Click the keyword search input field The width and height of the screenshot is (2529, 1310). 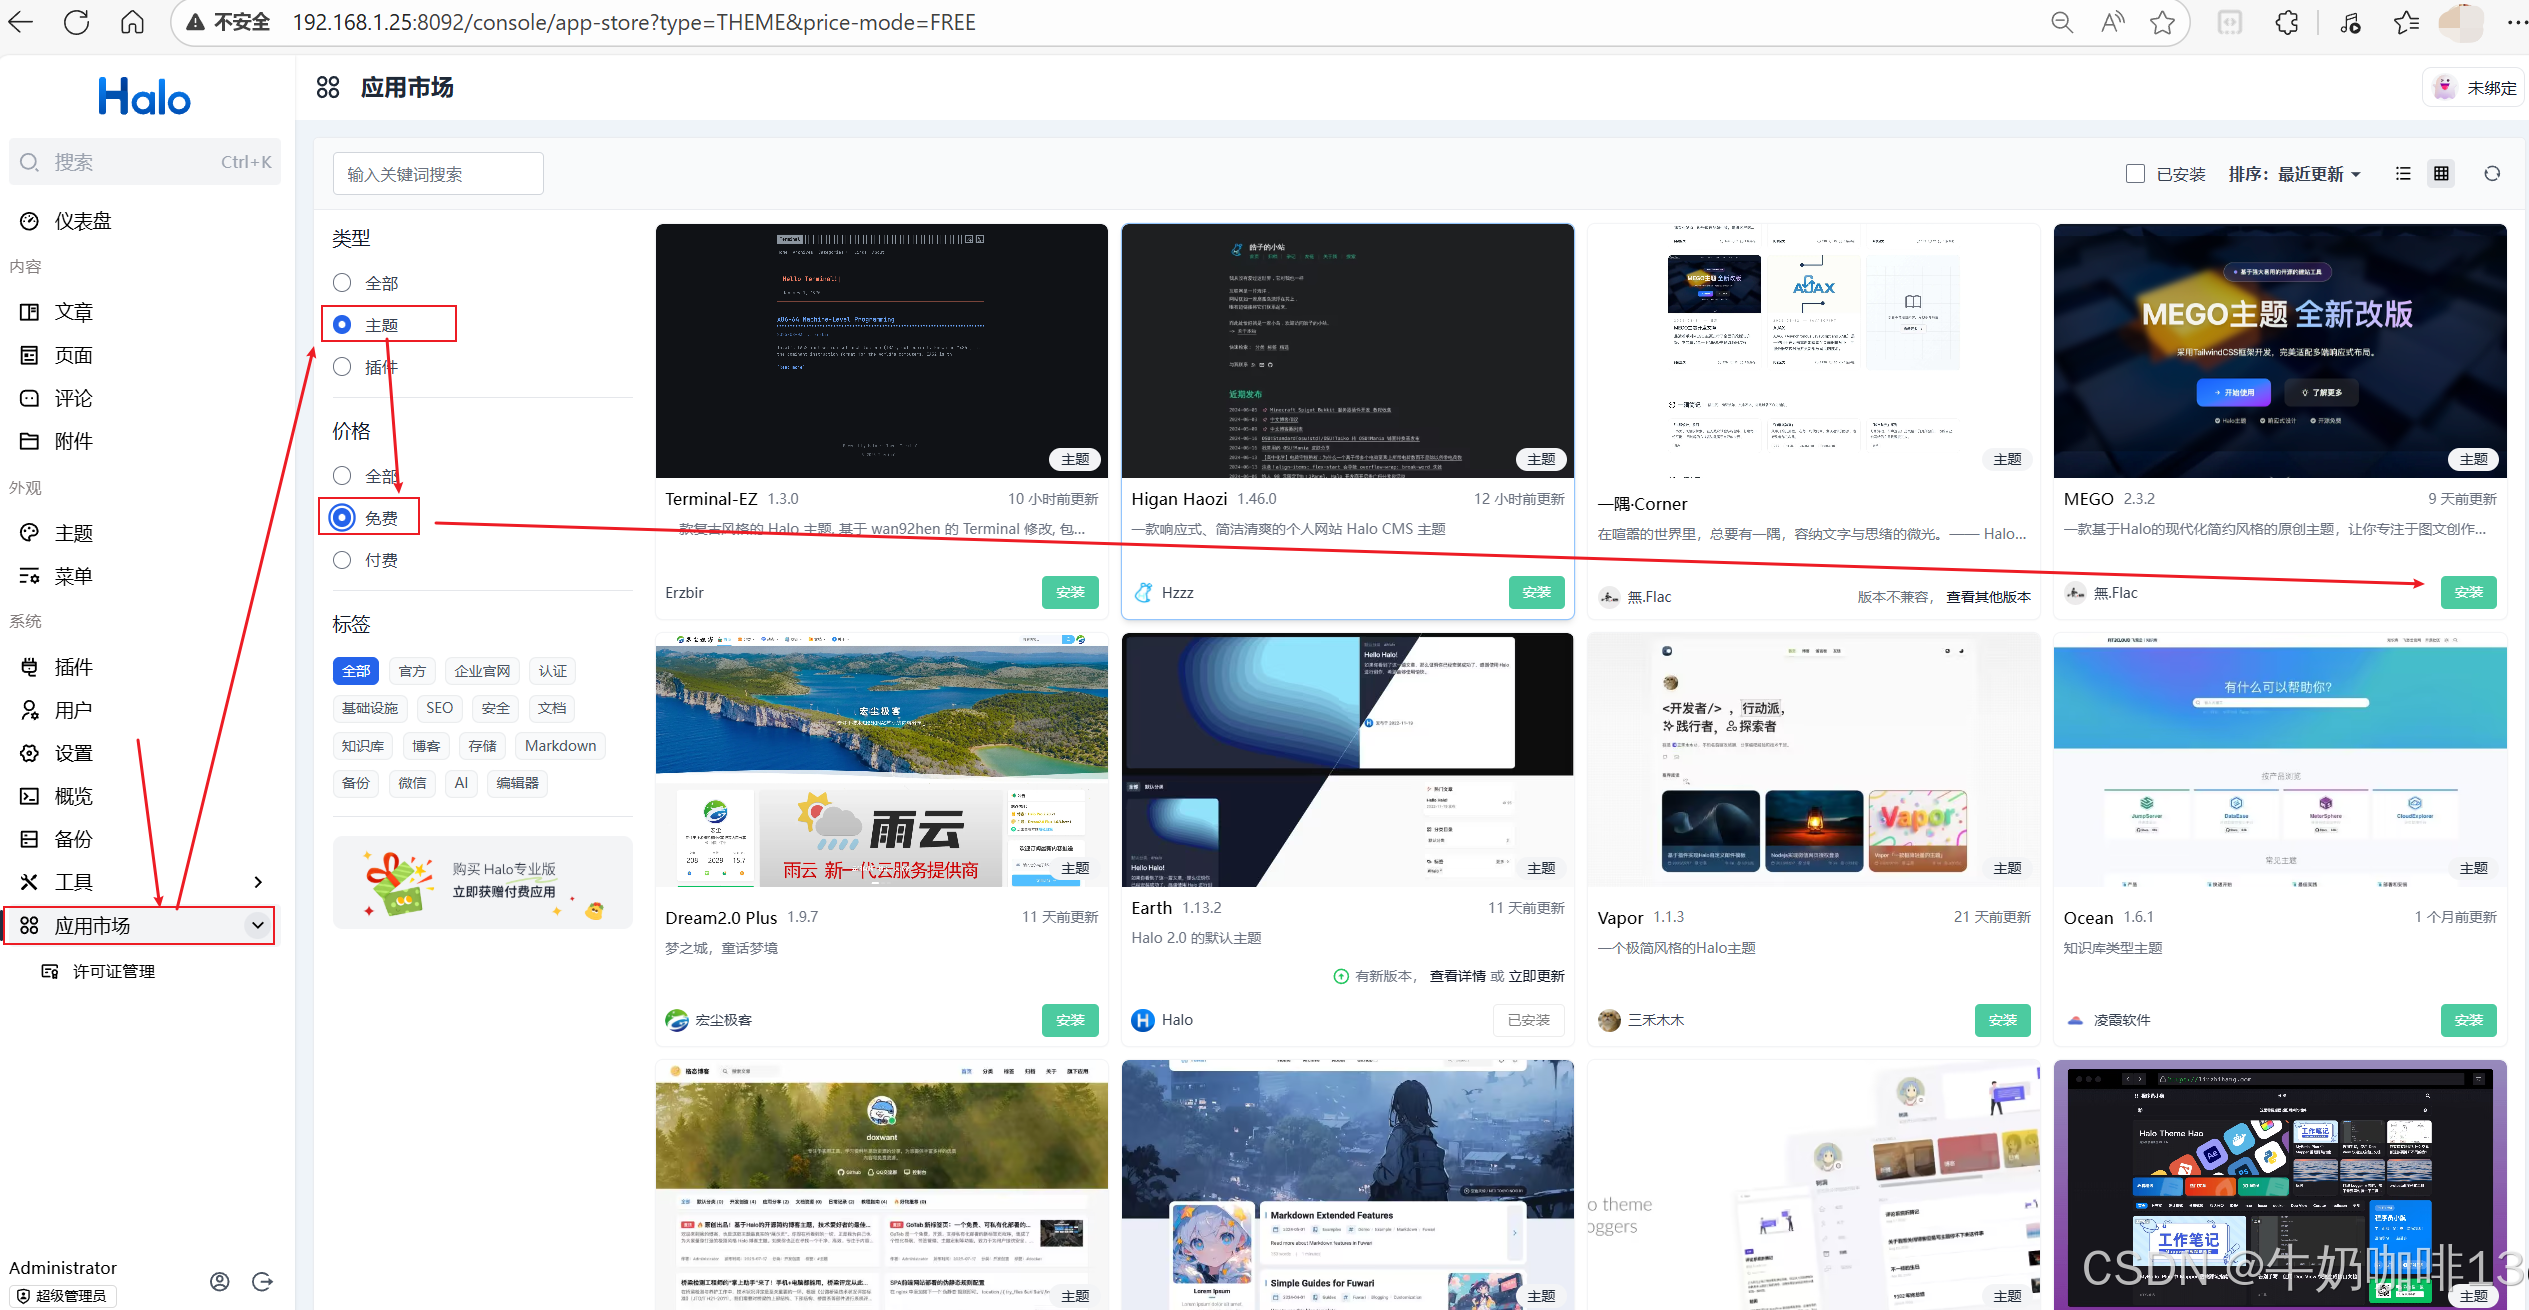tap(438, 174)
